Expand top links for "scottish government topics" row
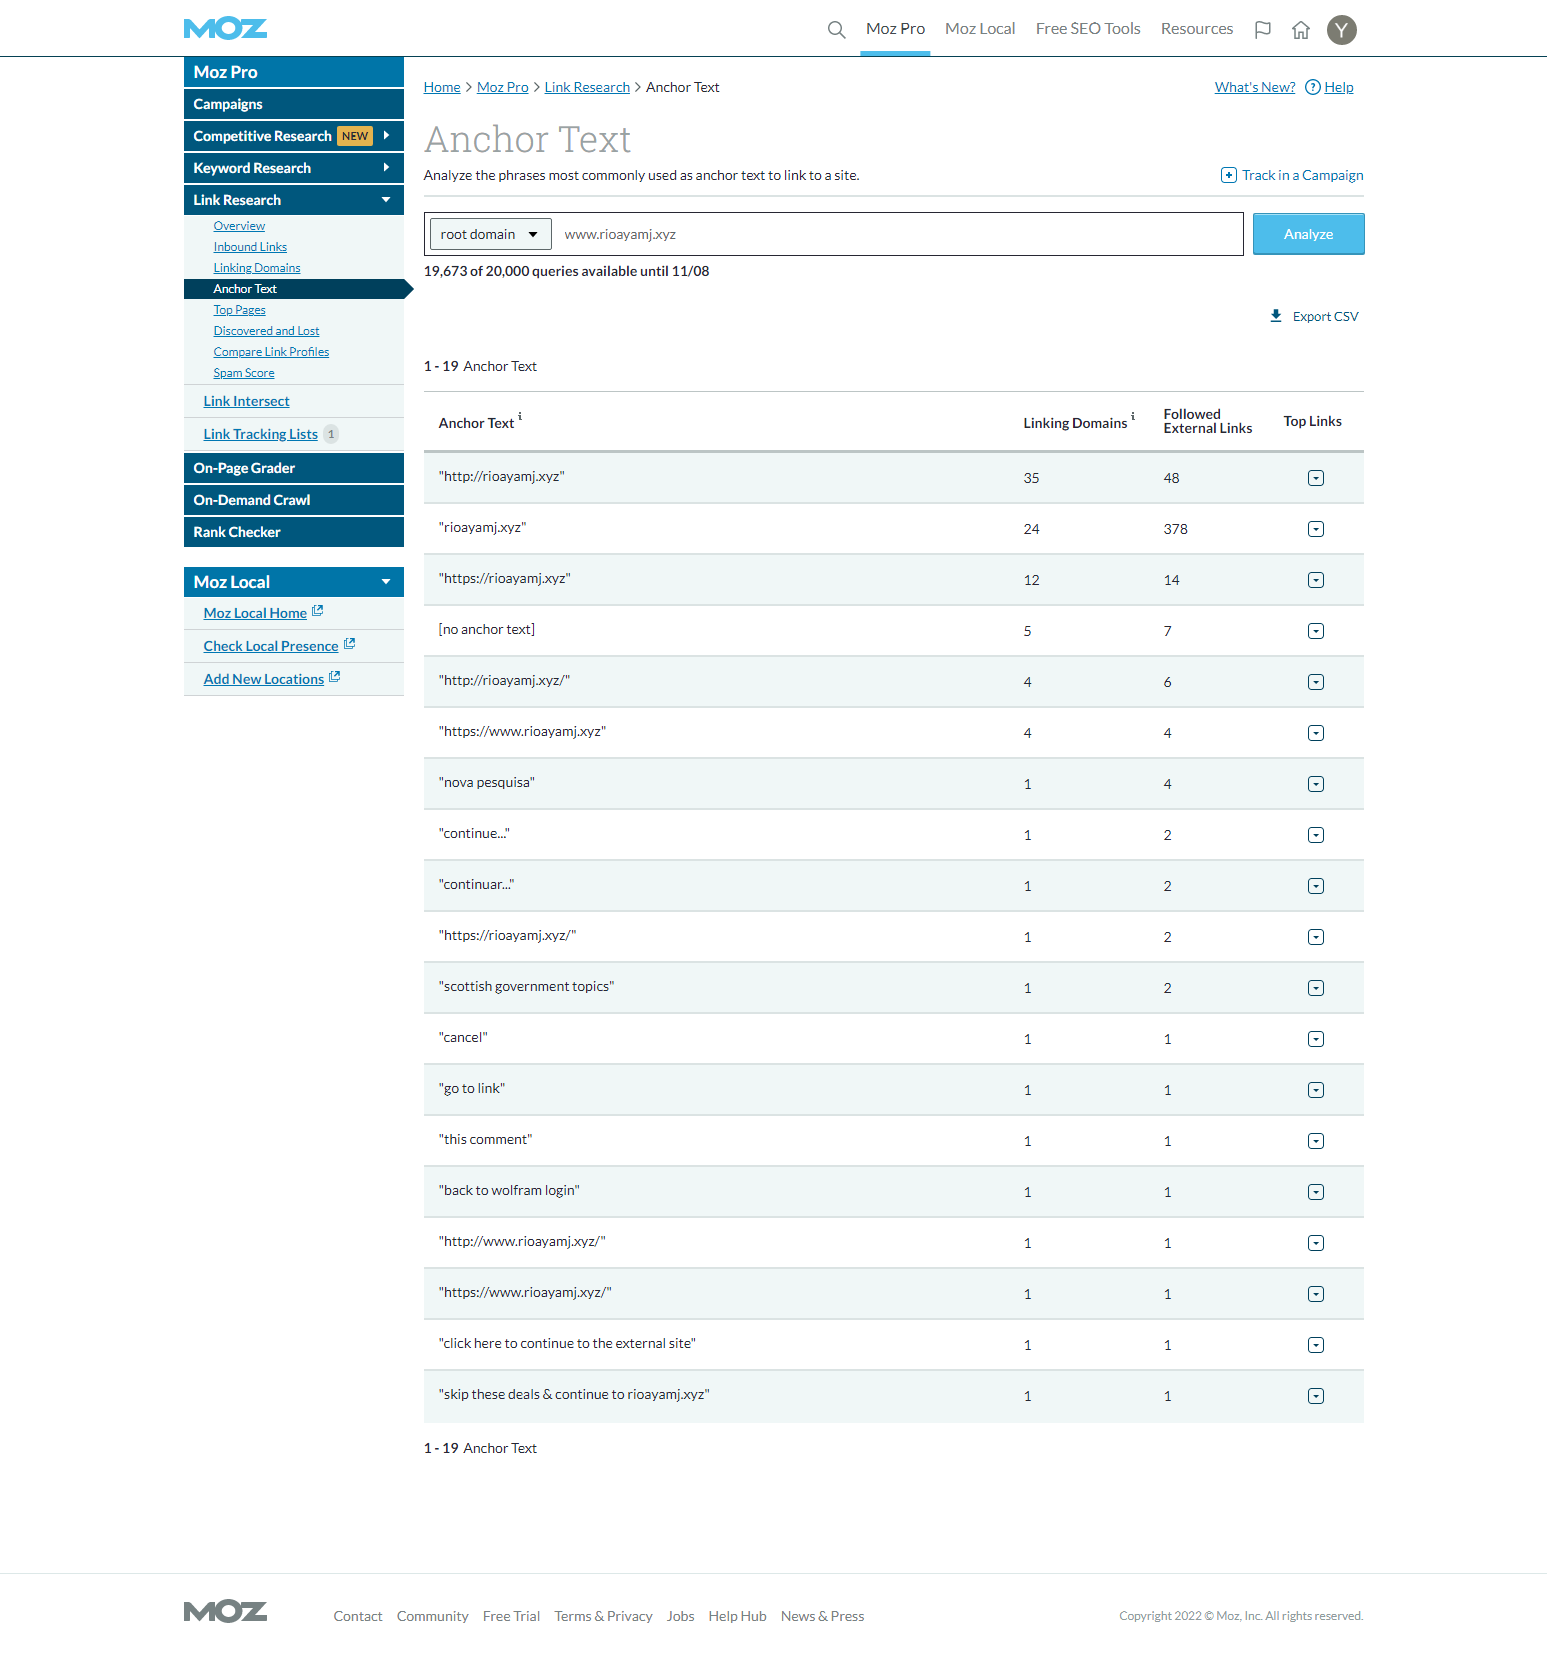 click(x=1316, y=988)
